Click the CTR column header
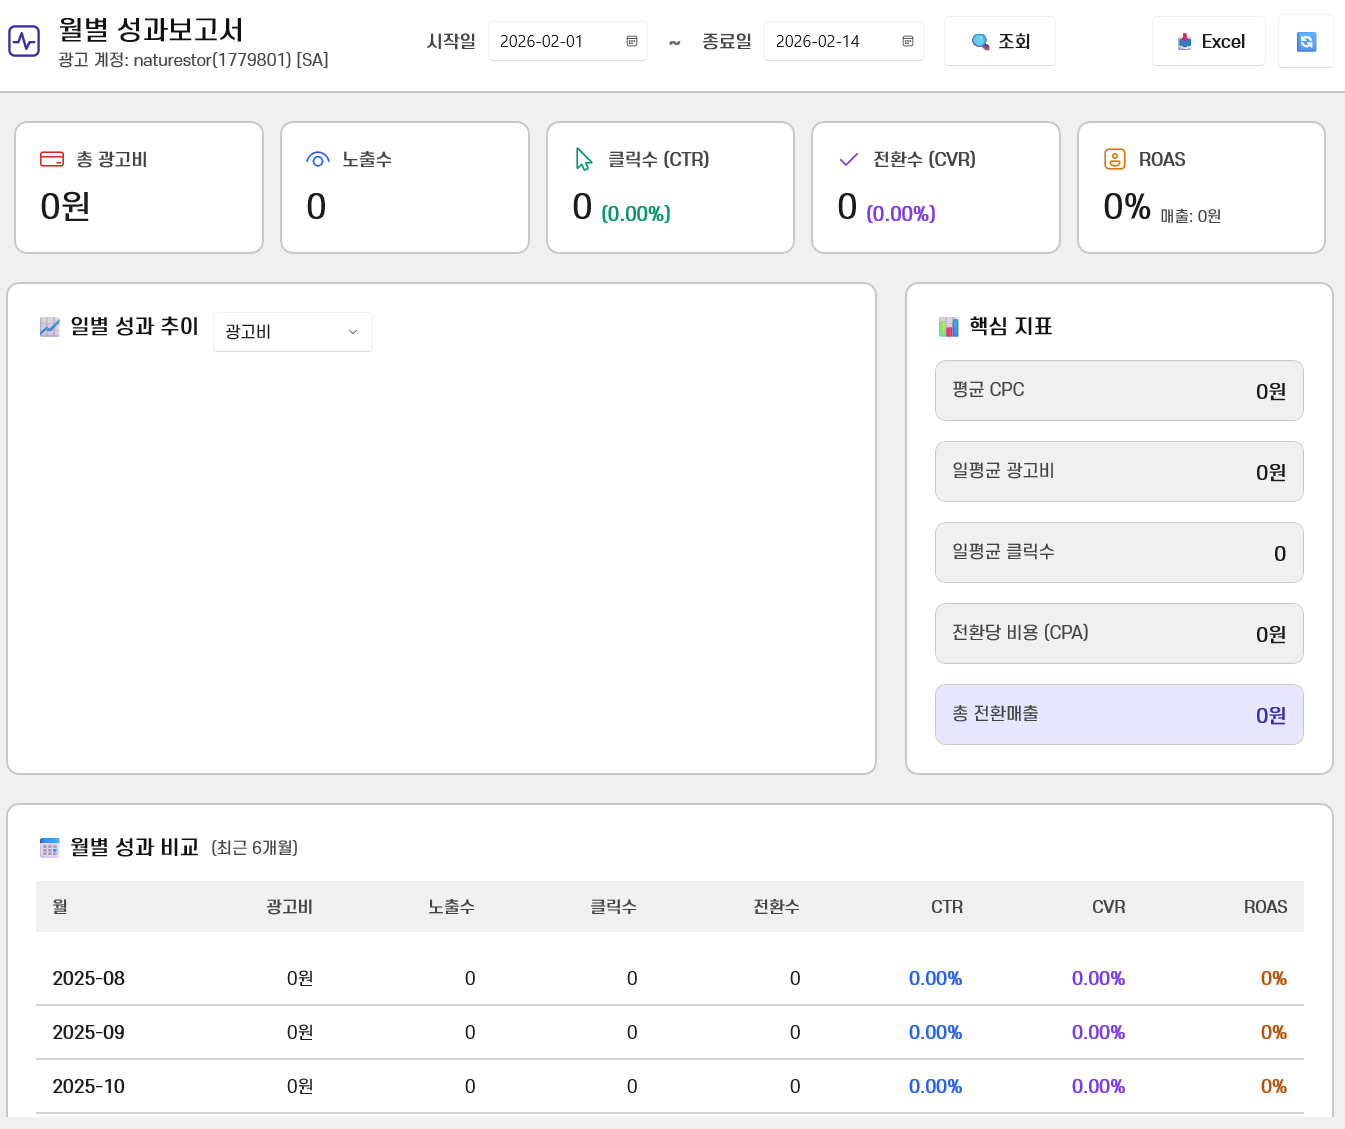This screenshot has height=1129, width=1345. point(947,906)
